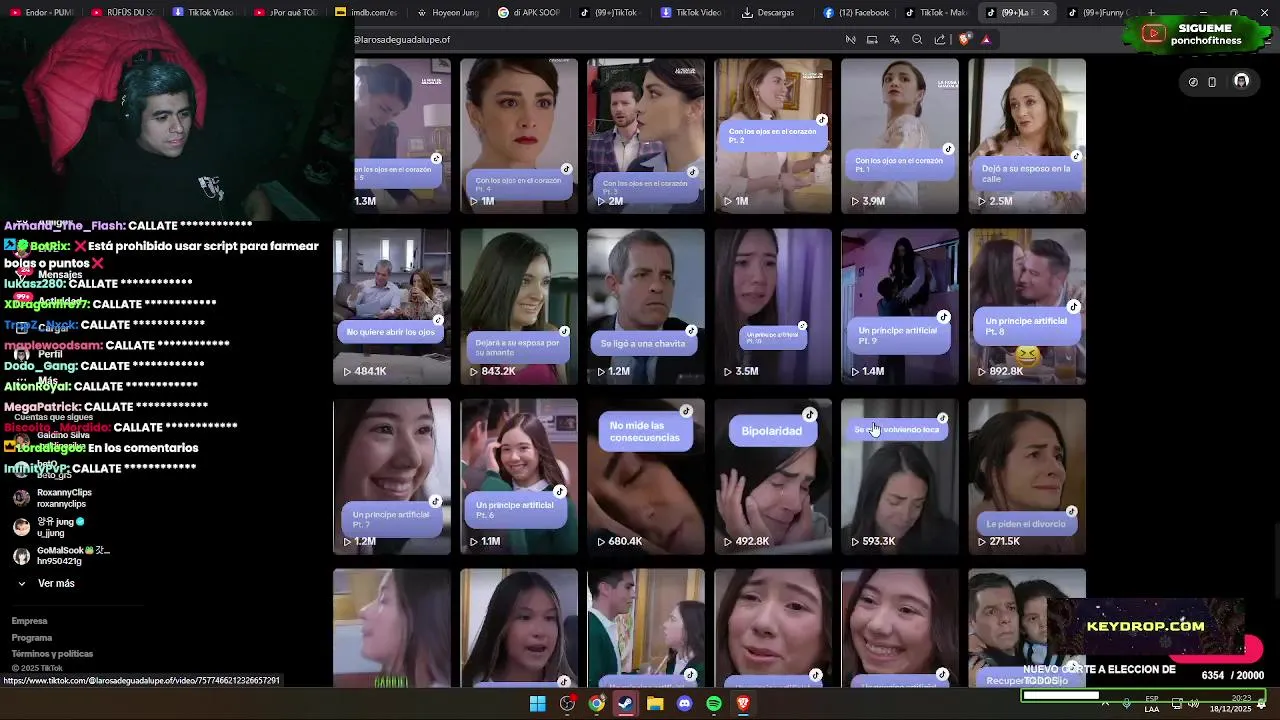Click the translate page icon in address bar
The width and height of the screenshot is (1280, 720).
tap(894, 40)
